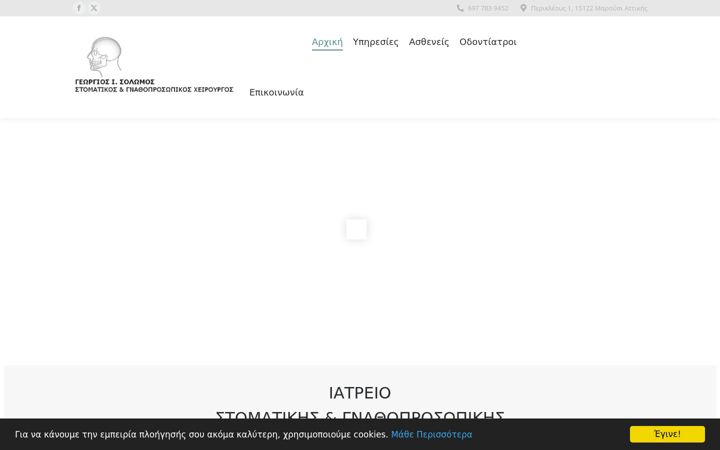Image resolution: width=720 pixels, height=450 pixels.
Task: Open Υπηρεσίες menu item
Action: (x=376, y=42)
